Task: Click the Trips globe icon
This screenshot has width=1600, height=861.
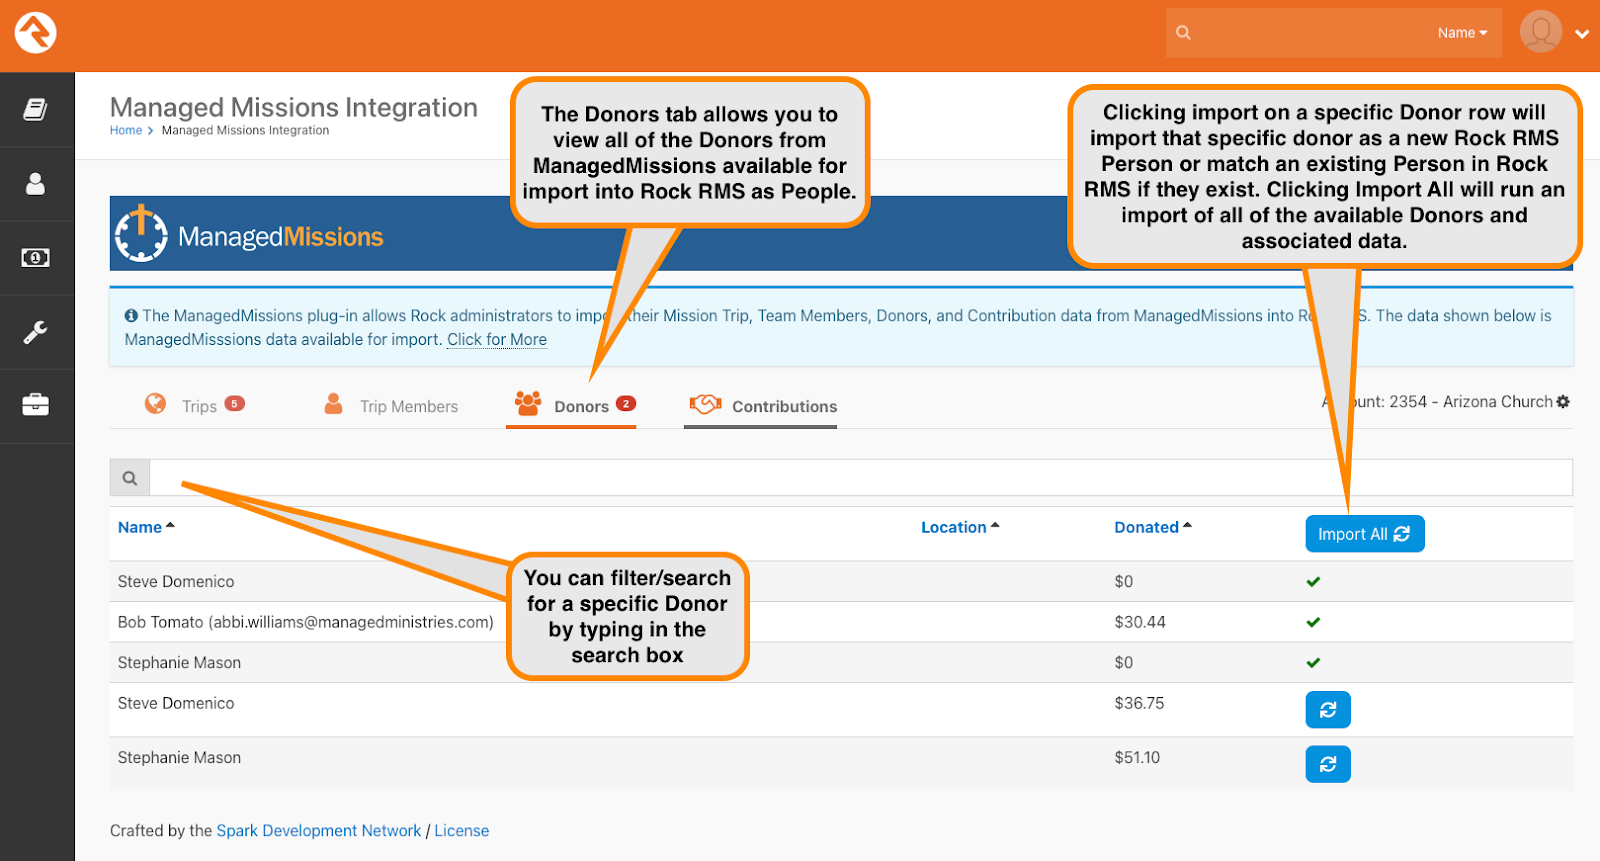Action: point(155,403)
